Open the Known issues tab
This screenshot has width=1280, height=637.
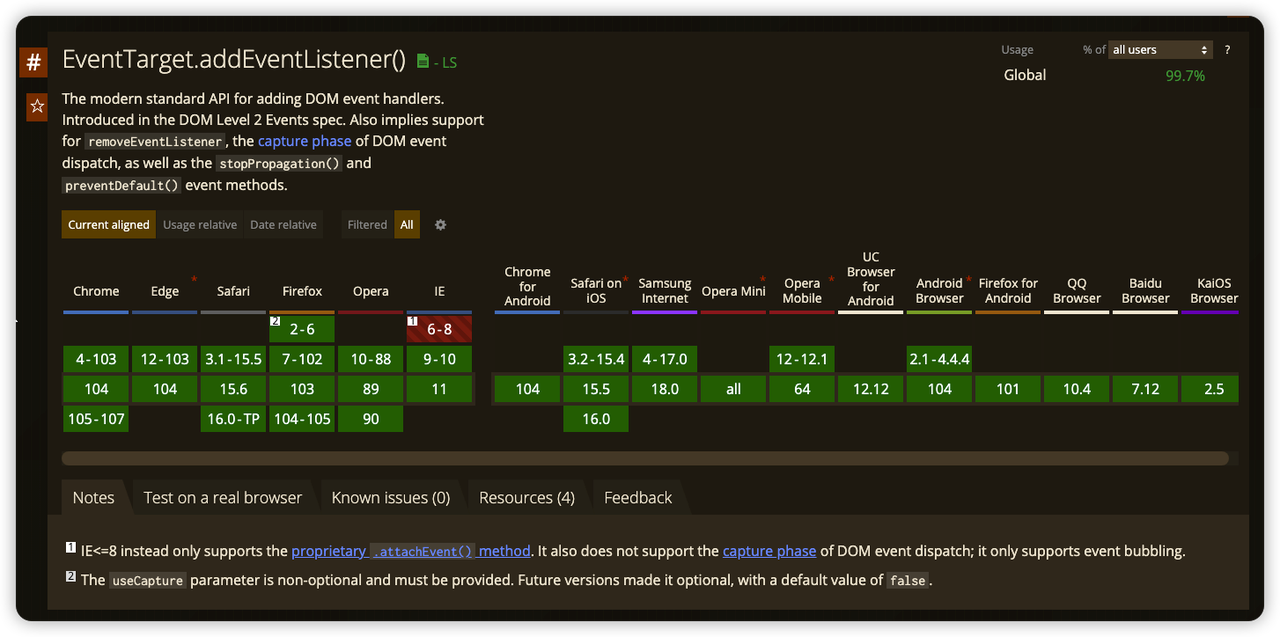coord(389,497)
